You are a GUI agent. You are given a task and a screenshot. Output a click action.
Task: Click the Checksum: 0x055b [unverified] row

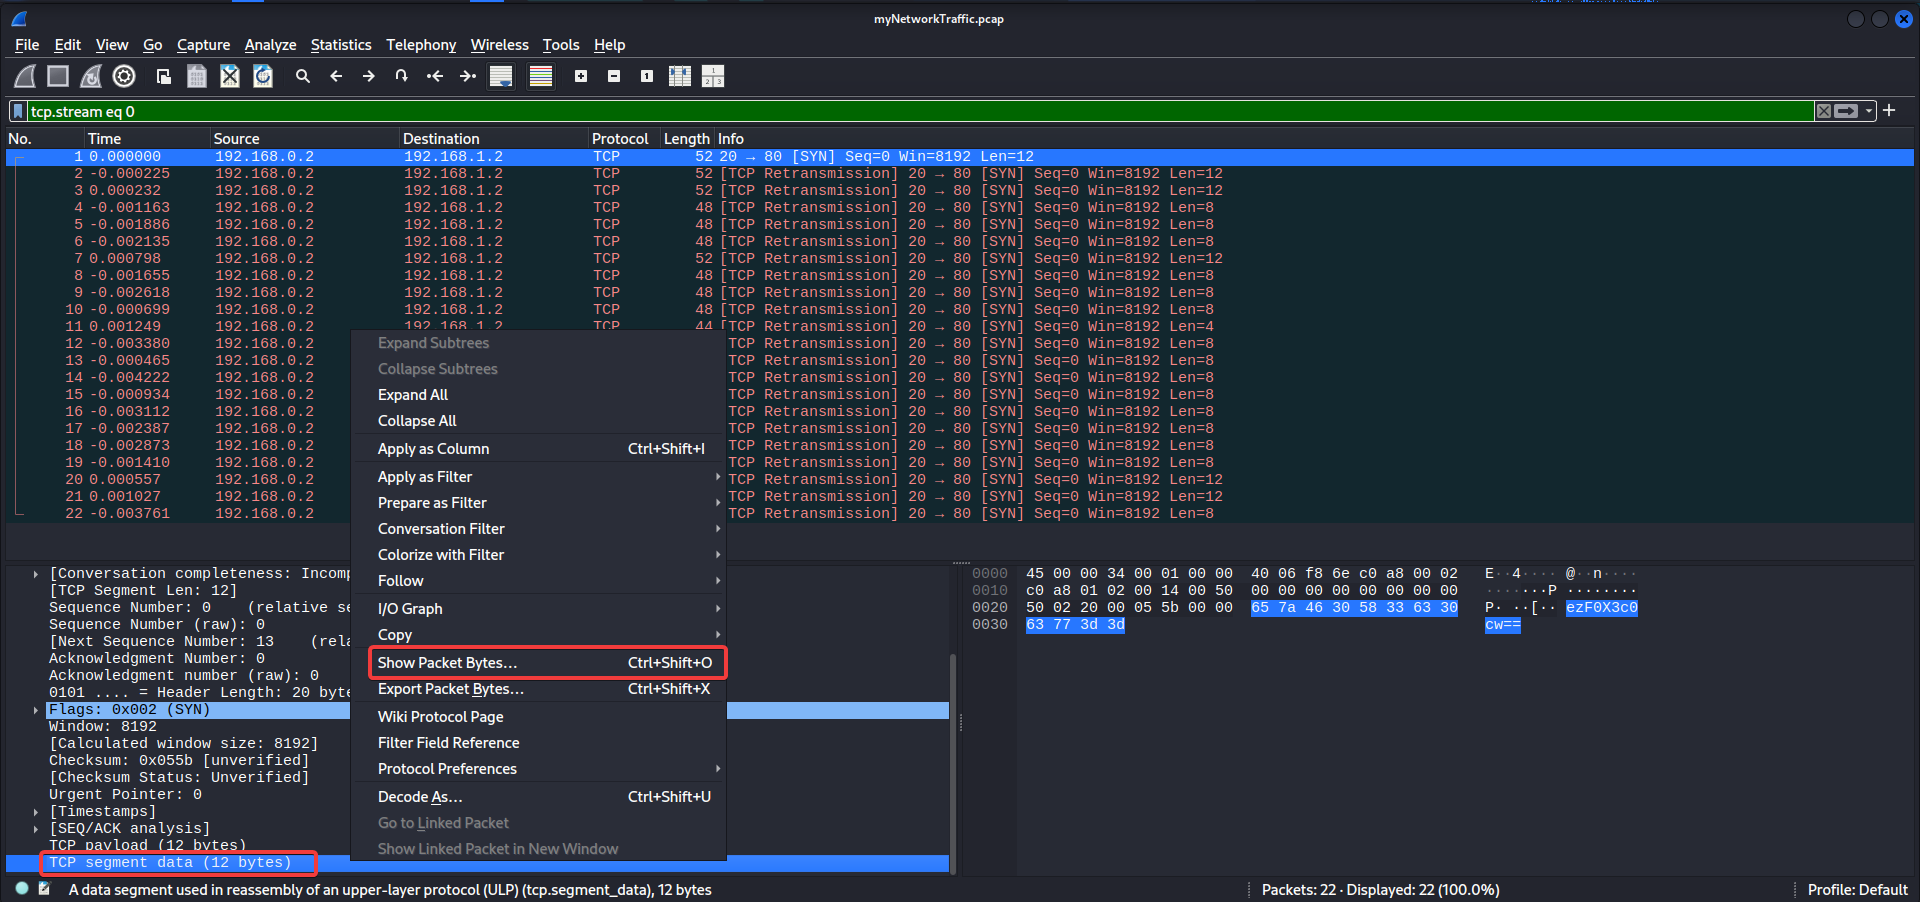coord(179,761)
